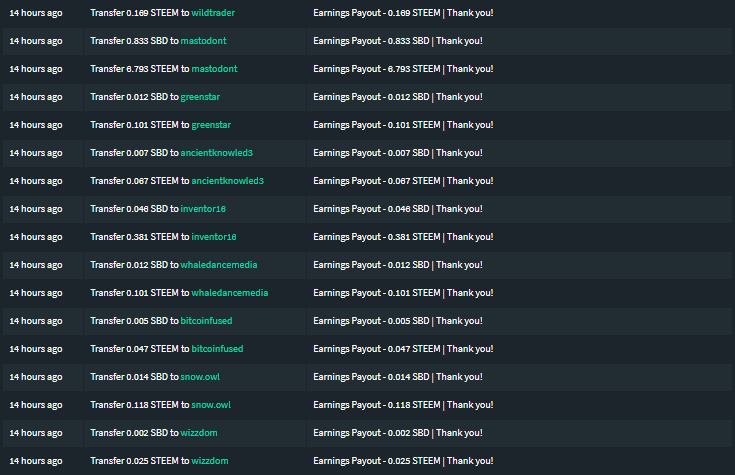Open inventor16 link in 0.046 SBD row
The image size is (735, 475).
203,209
